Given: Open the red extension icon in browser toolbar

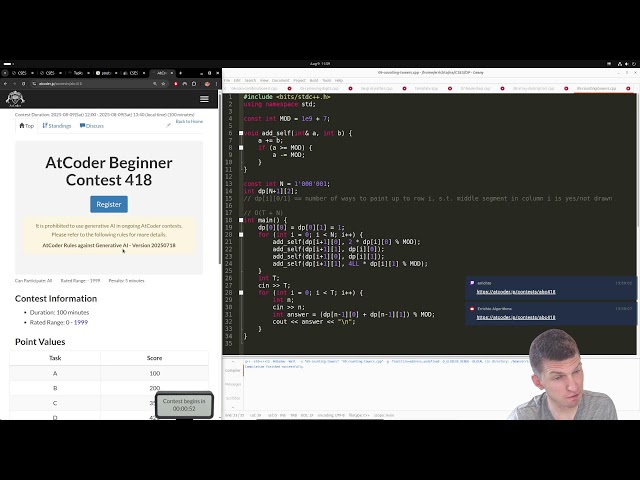Looking at the screenshot, I should pyautogui.click(x=176, y=84).
